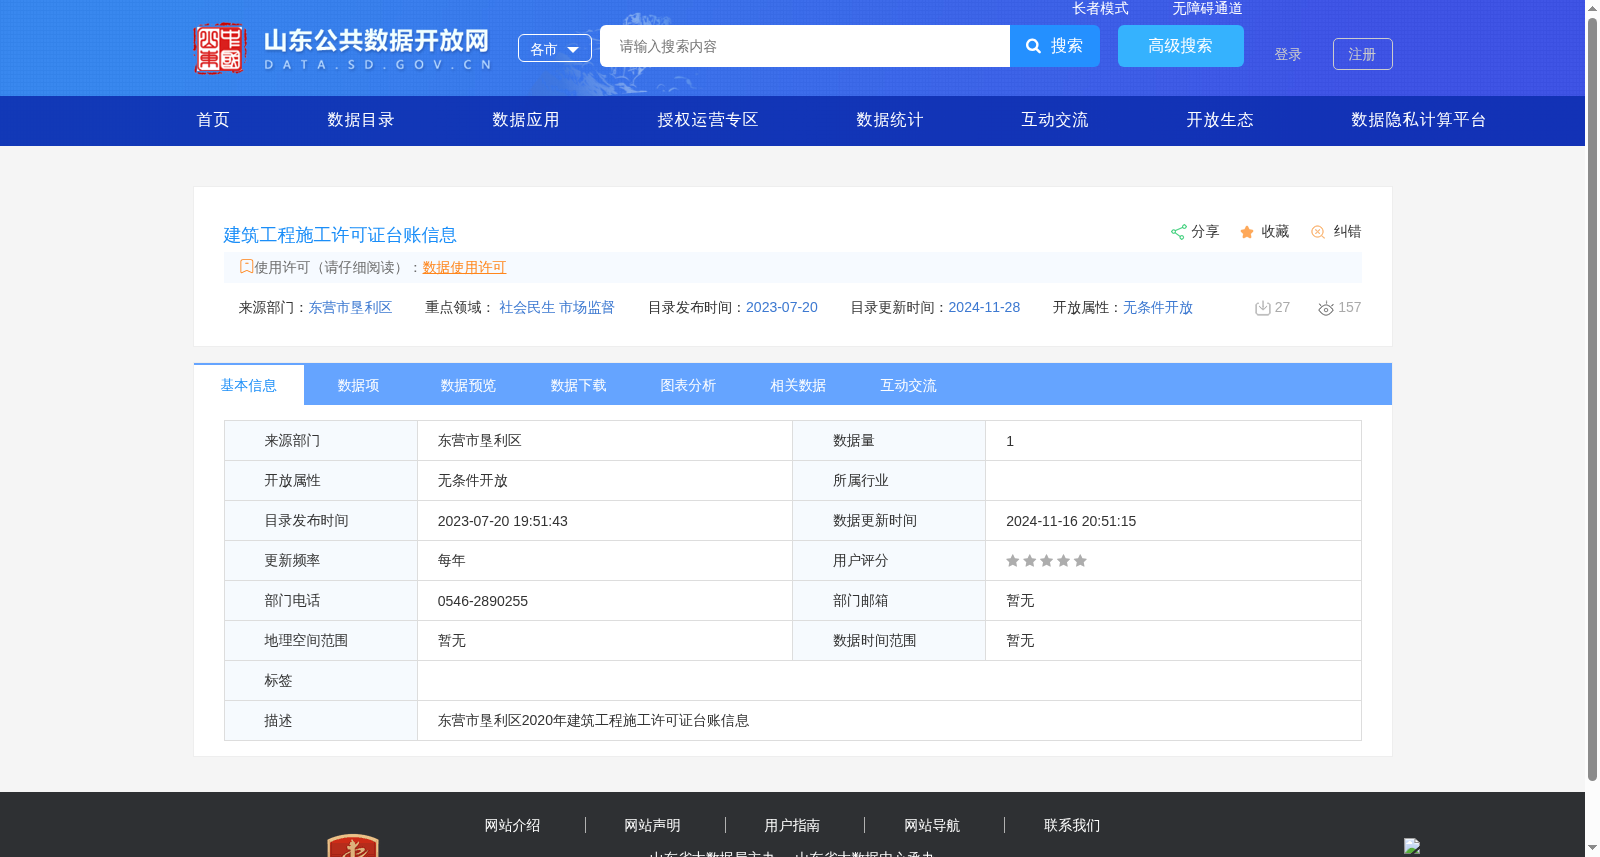The width and height of the screenshot is (1600, 857).
Task: Switch to the 数据项 tab
Action: [x=359, y=385]
